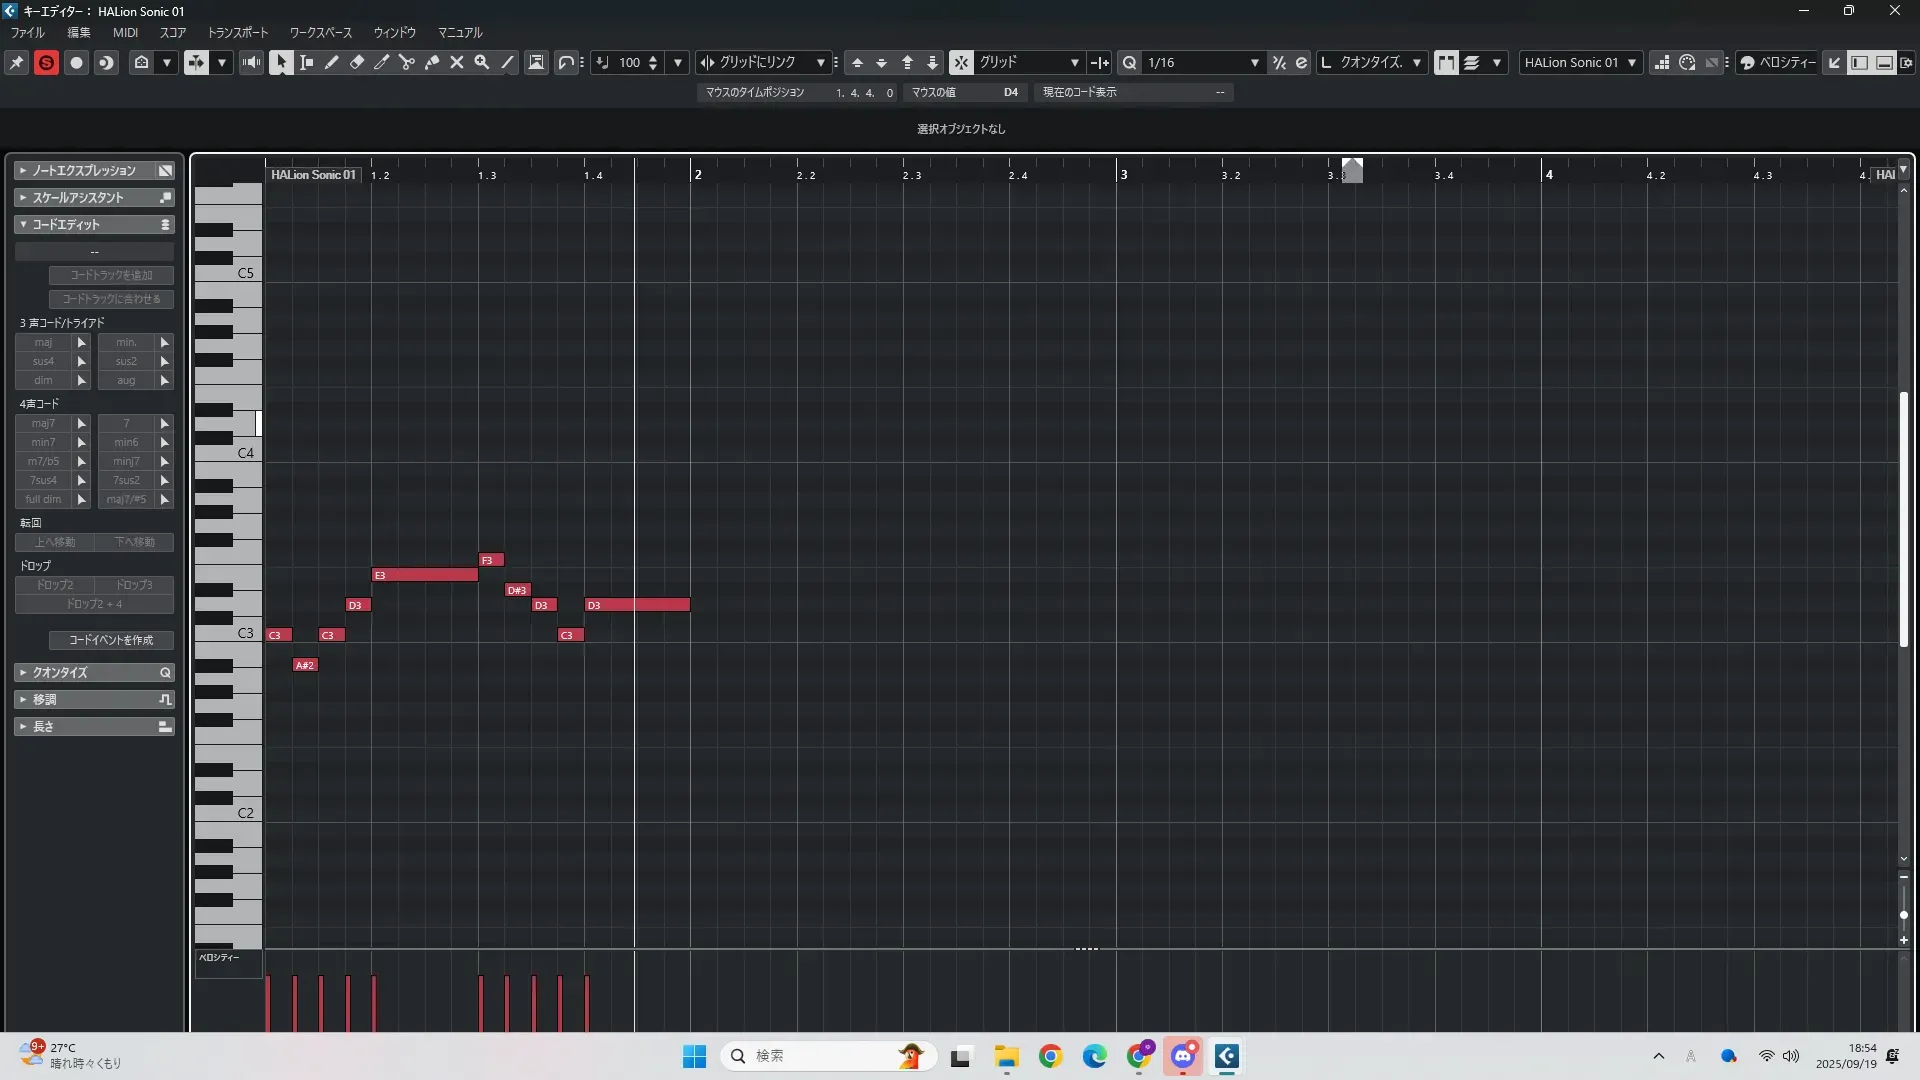Image resolution: width=1920 pixels, height=1080 pixels.
Task: Select the Draw pencil tool
Action: [332, 62]
